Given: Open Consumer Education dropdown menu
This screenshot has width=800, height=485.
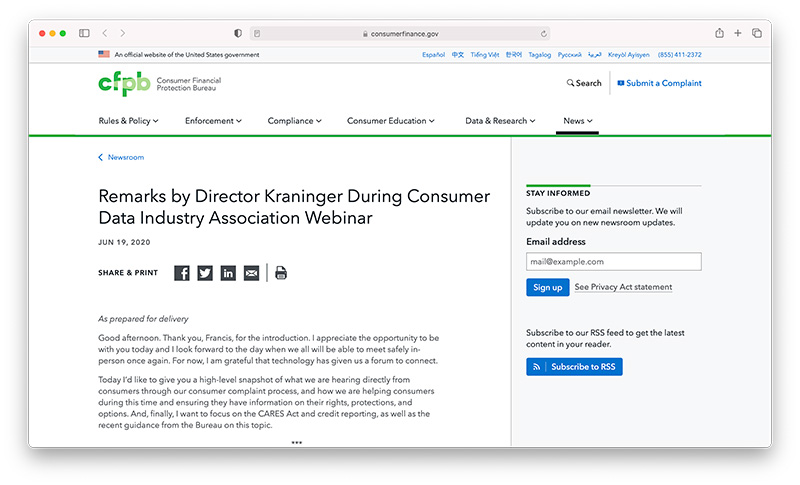Looking at the screenshot, I should click(390, 121).
